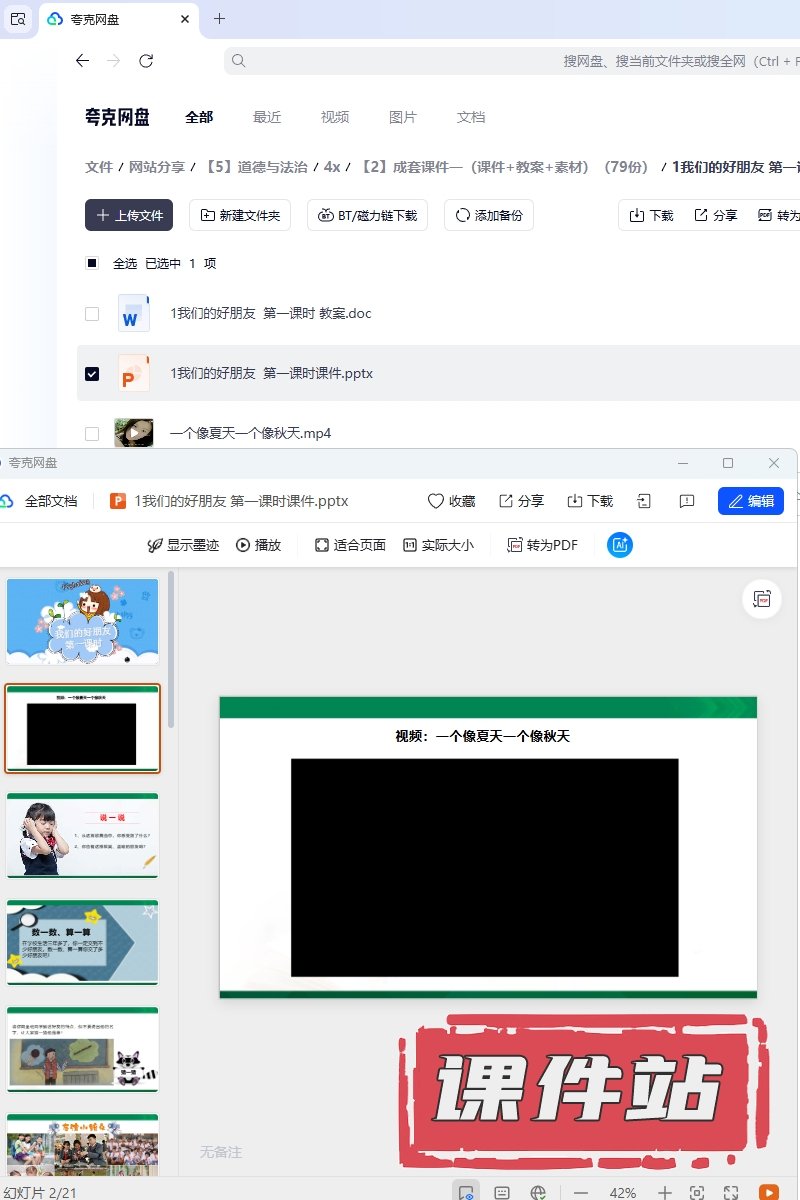Click the blue 编辑 edit button
800x1200 pixels.
coord(750,501)
